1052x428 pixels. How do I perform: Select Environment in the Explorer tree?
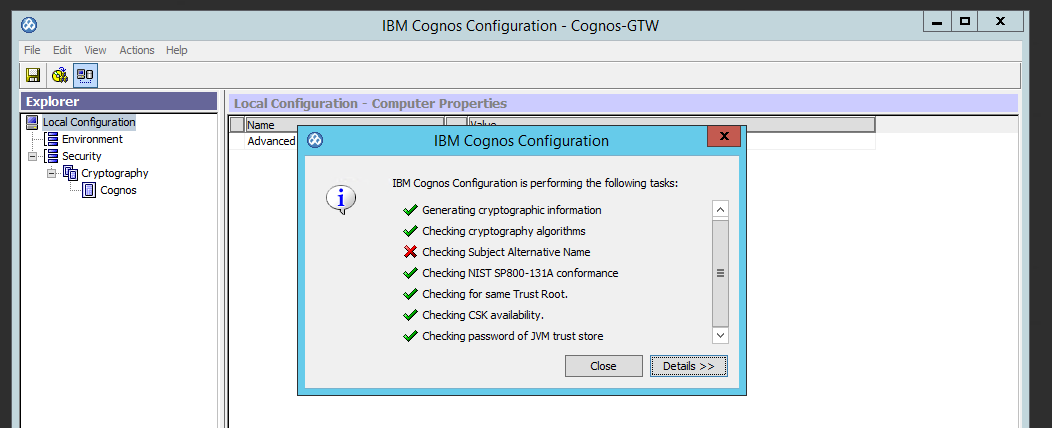click(92, 140)
